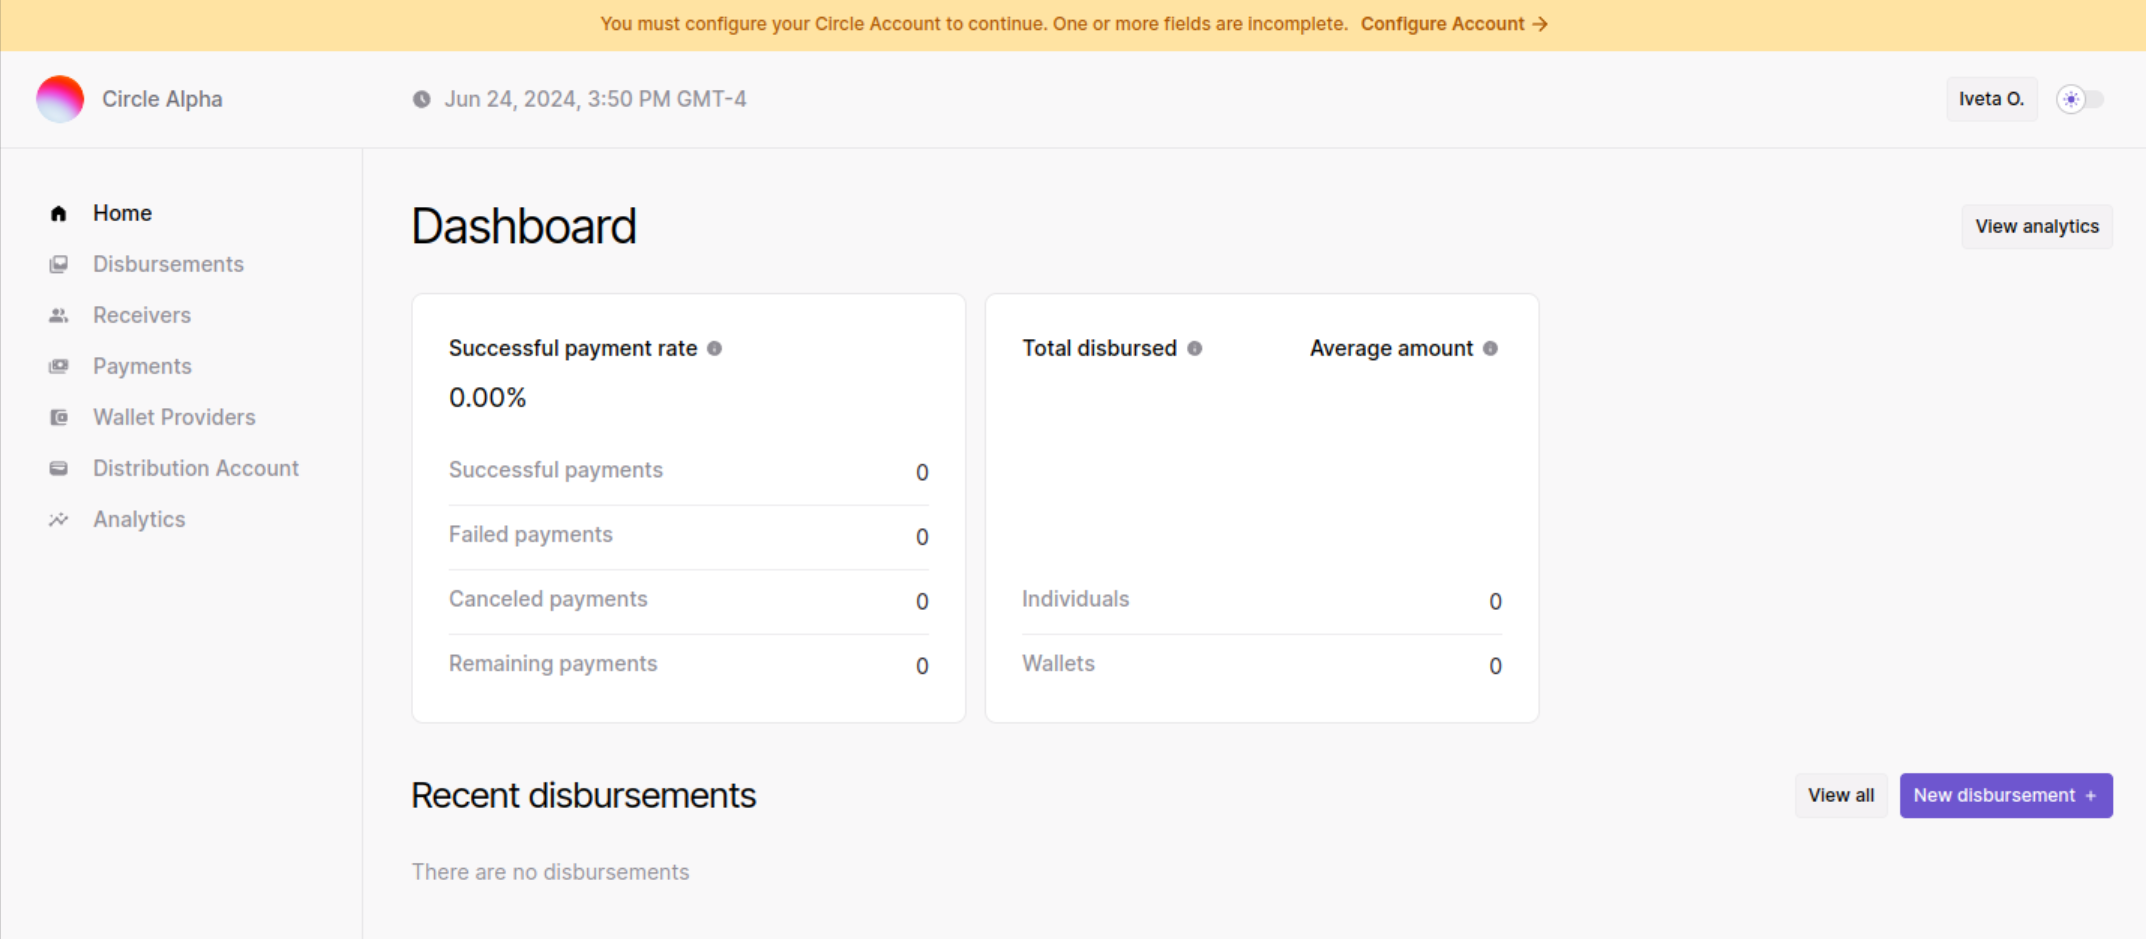
Task: Click info icon beside Successful payment rate
Action: pyautogui.click(x=714, y=348)
